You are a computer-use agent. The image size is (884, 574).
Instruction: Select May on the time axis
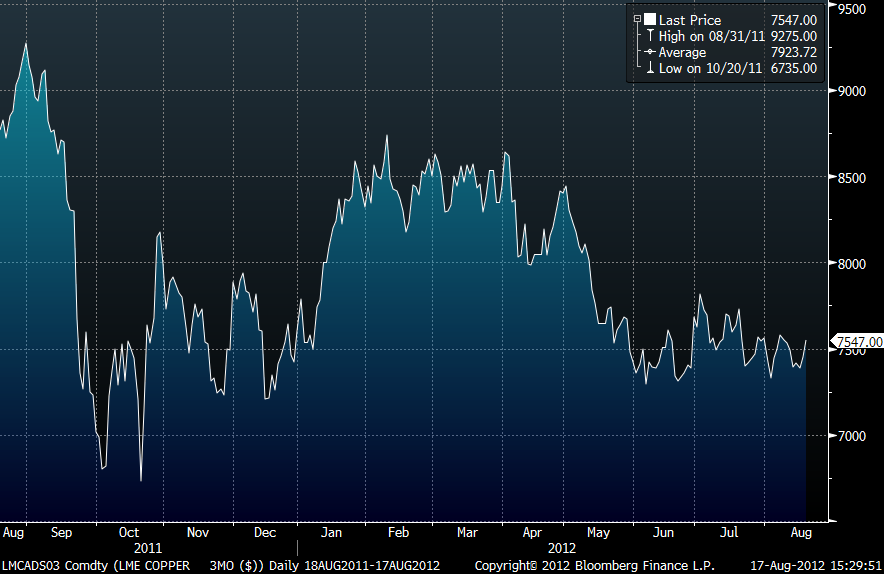coord(597,533)
